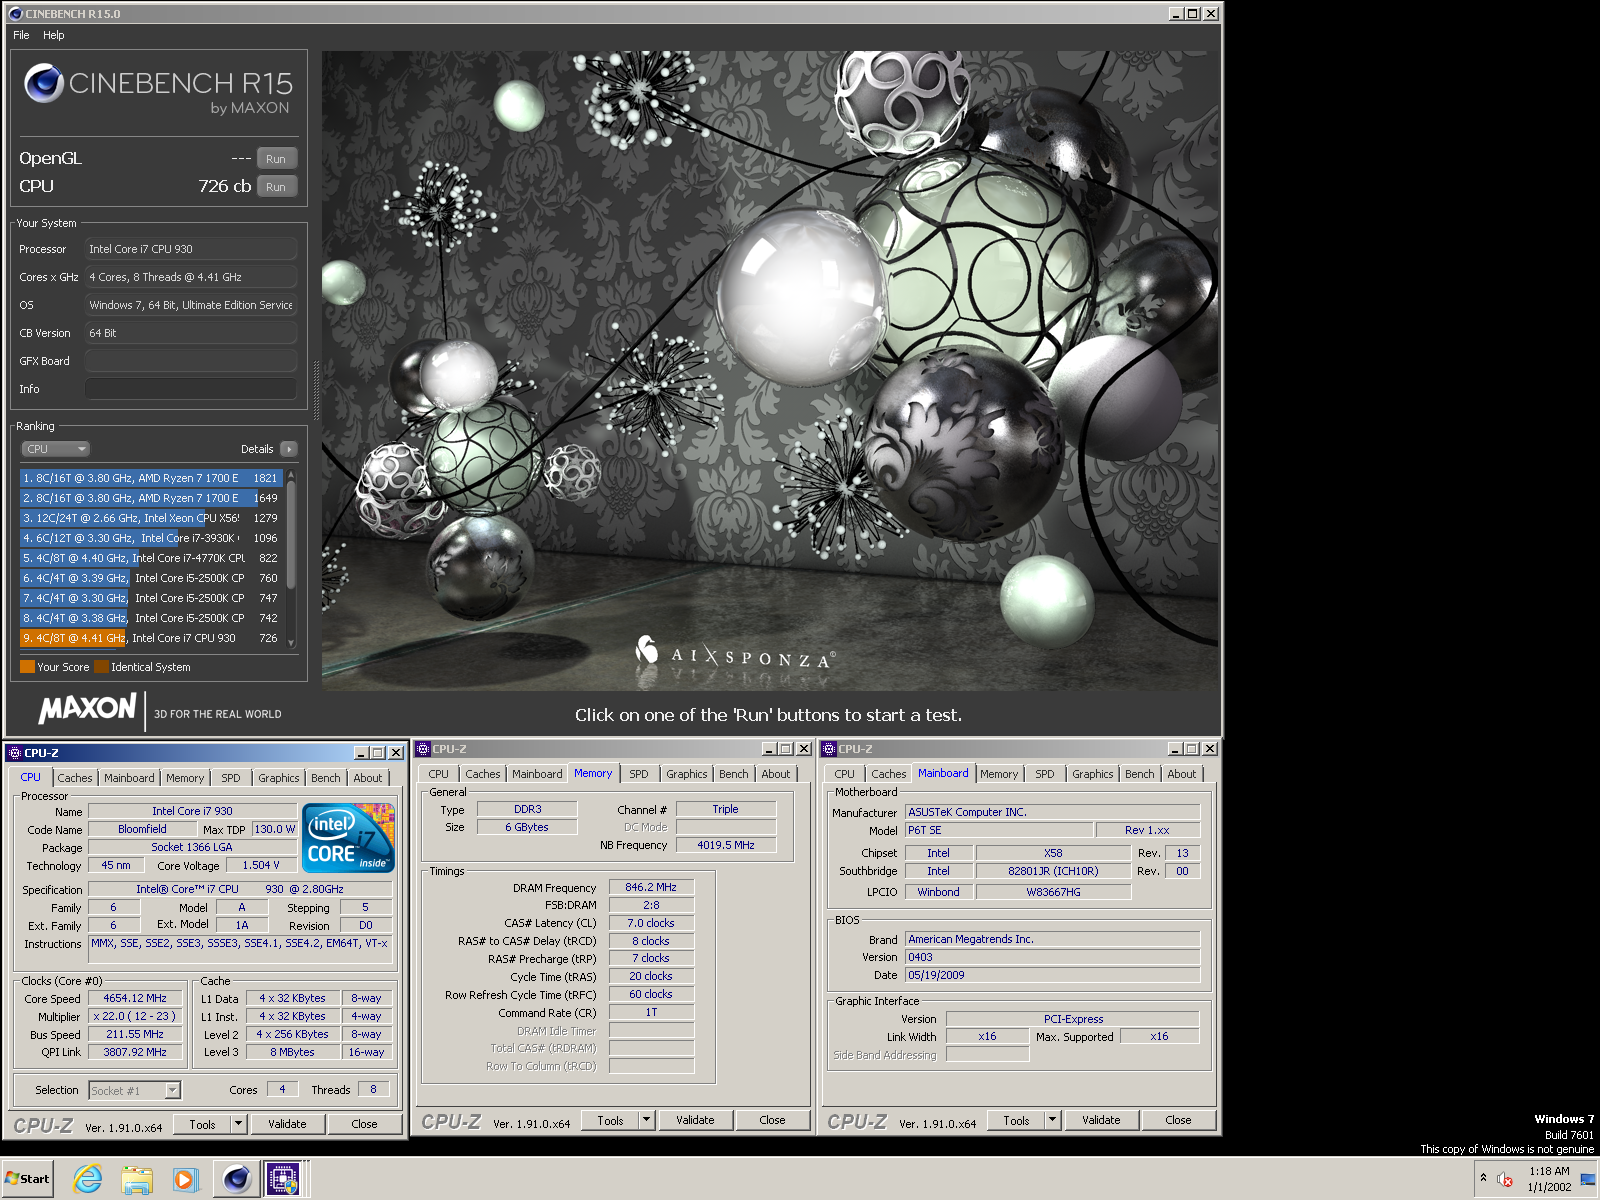Launch Windows Media Player from taskbar
The height and width of the screenshot is (1200, 1600).
coord(185,1179)
